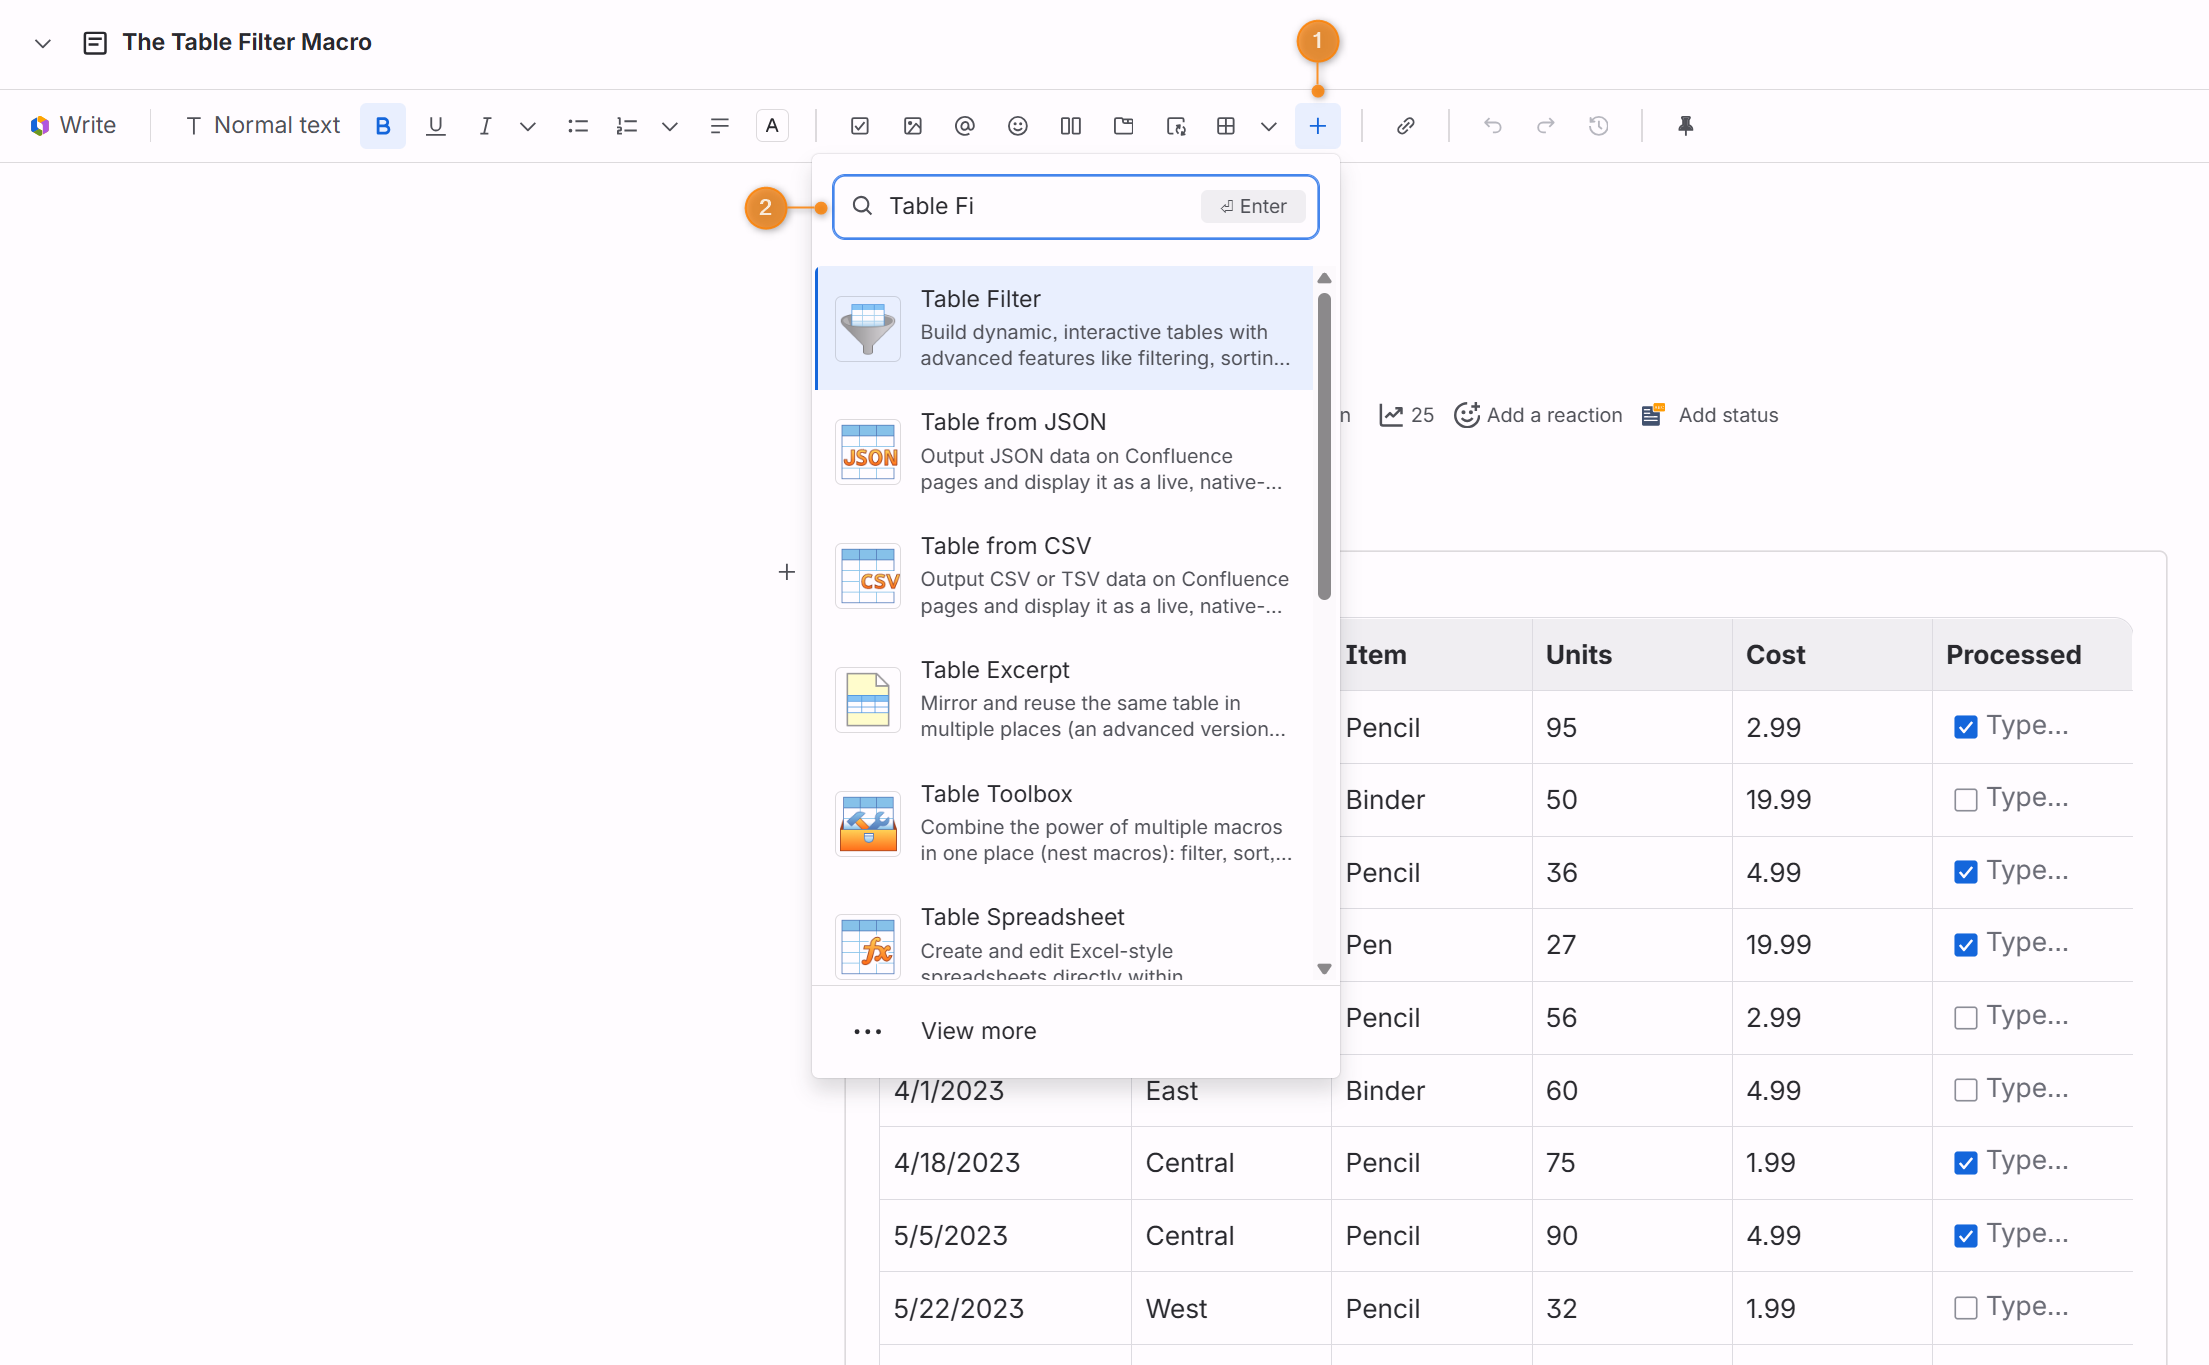Toggle the Processed checkbox for the Pen row
Viewport: 2209px width, 1365px height.
click(1965, 945)
